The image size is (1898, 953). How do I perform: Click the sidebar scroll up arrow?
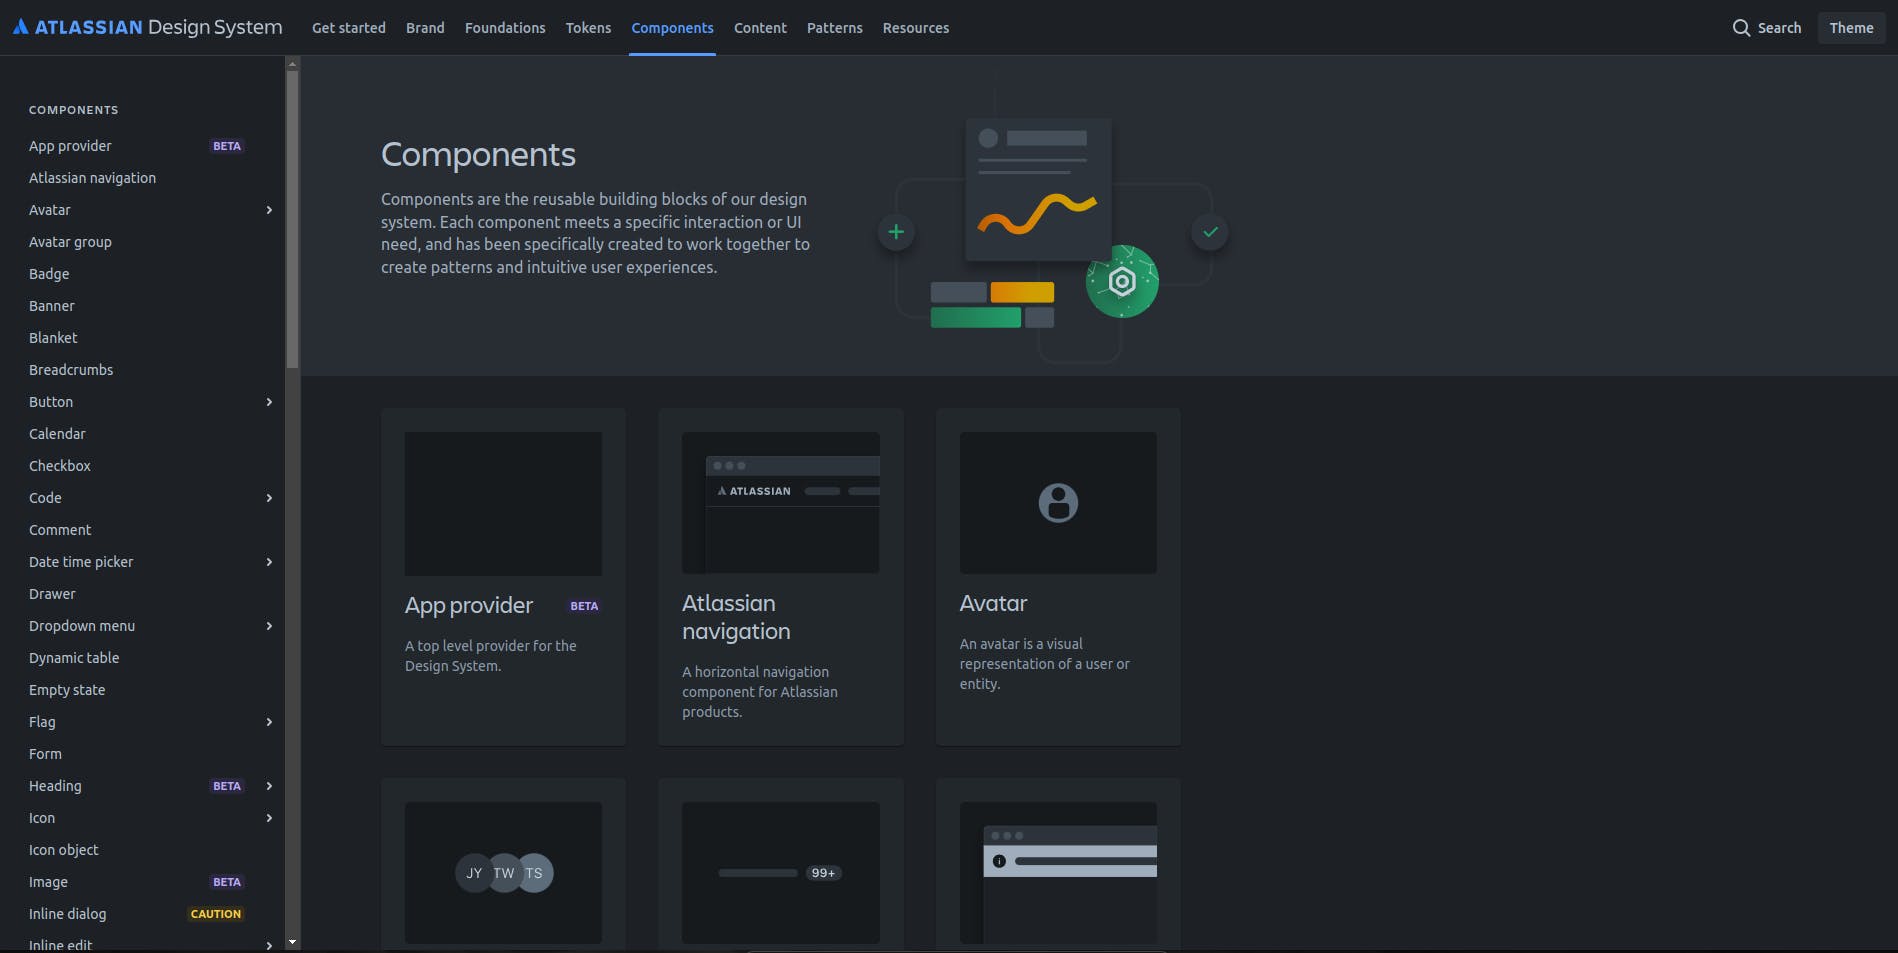point(292,64)
